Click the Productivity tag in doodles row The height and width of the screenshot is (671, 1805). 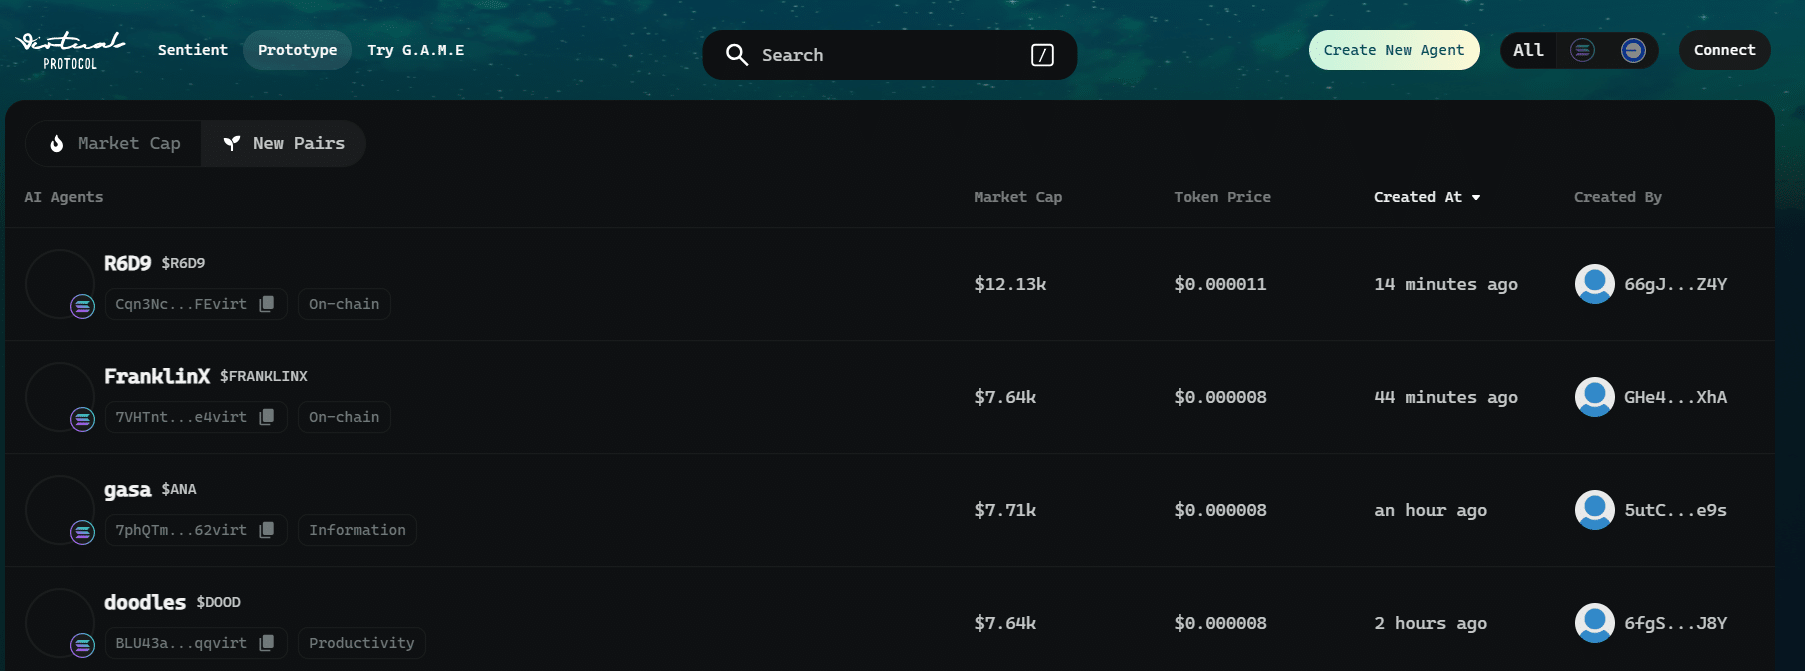[x=361, y=643]
